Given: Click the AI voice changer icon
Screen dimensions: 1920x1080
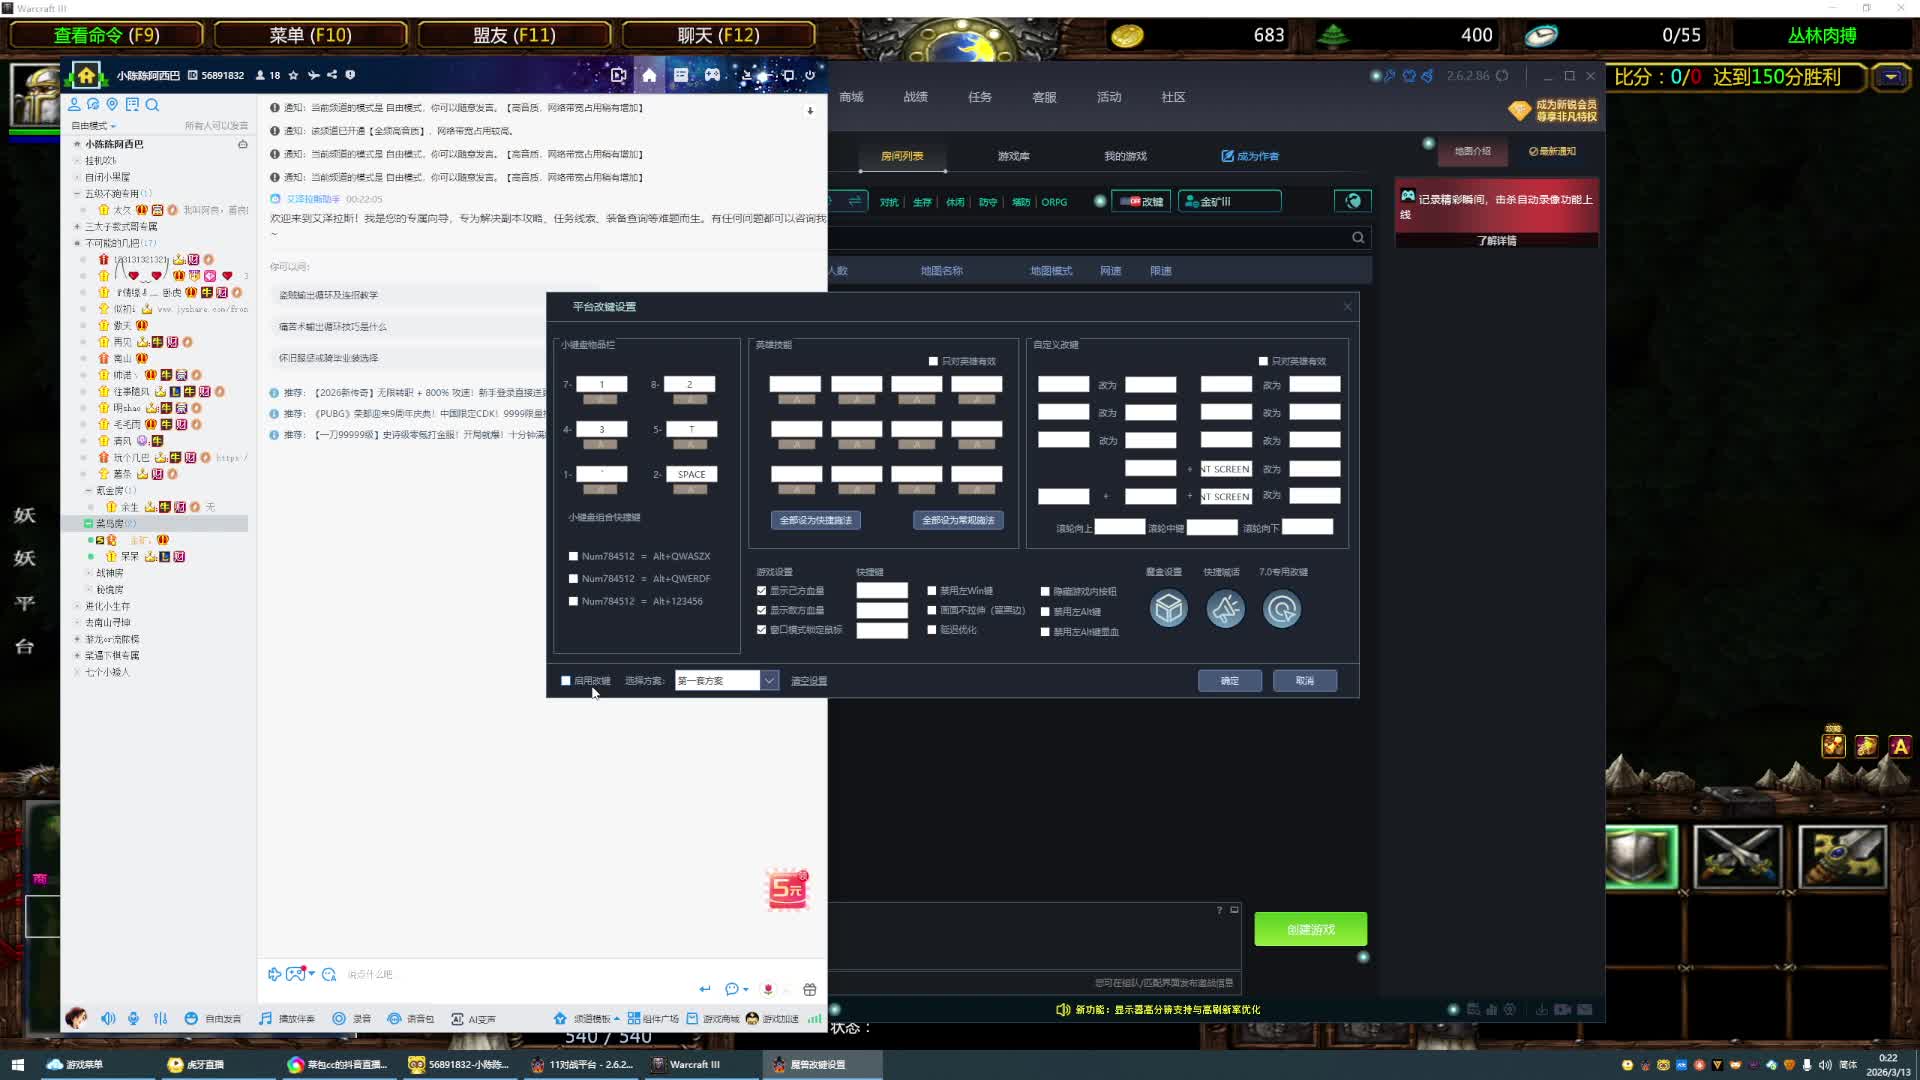Looking at the screenshot, I should pos(457,1018).
